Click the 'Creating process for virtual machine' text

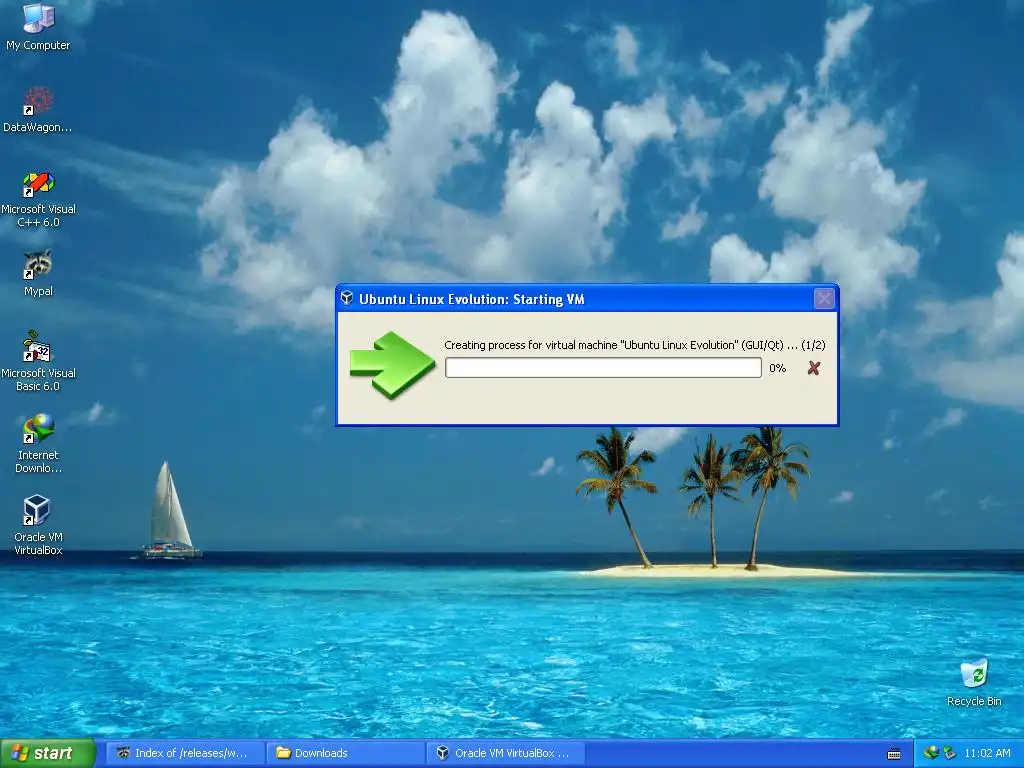click(x=634, y=345)
